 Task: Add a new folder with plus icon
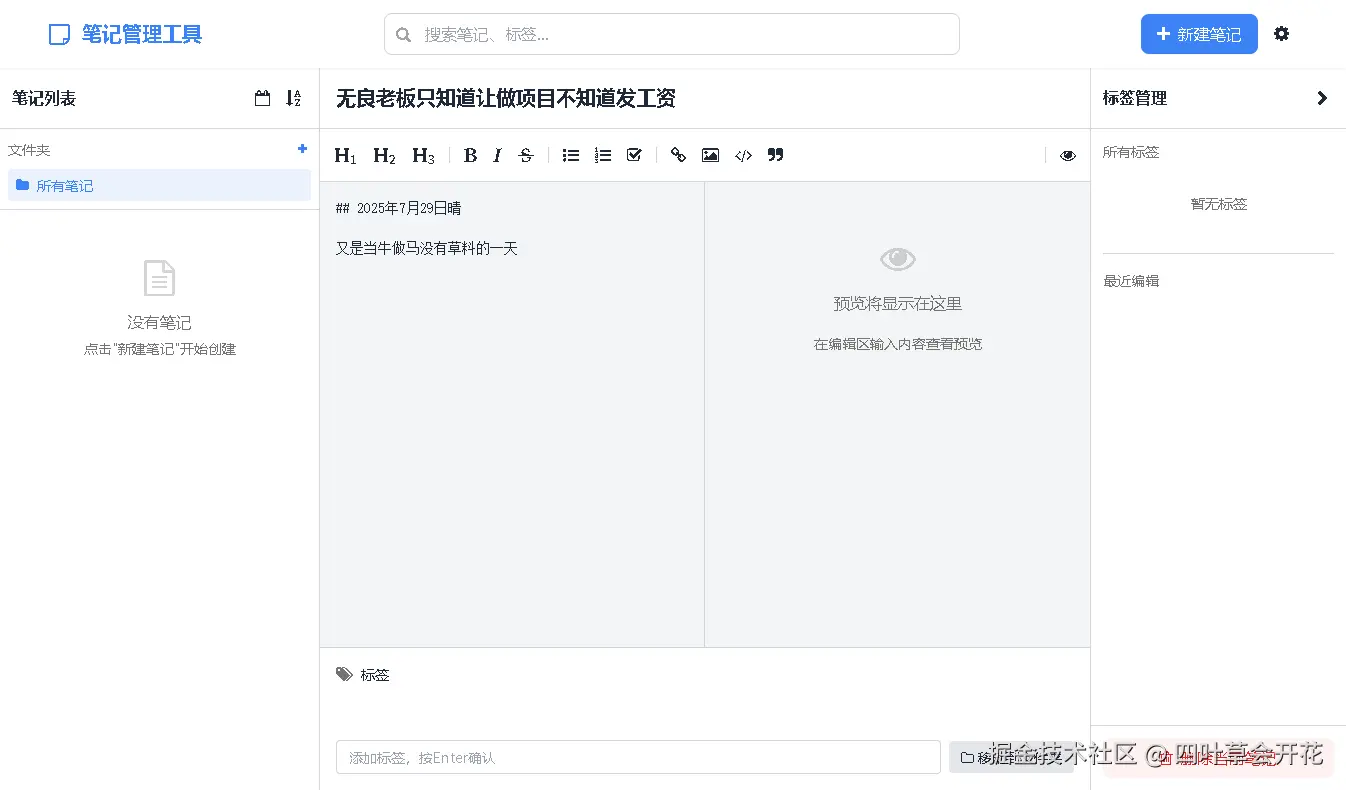pyautogui.click(x=303, y=149)
